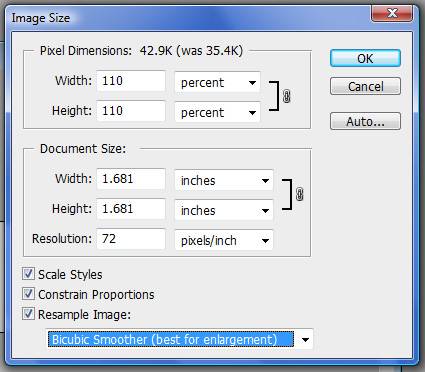Click the pixel Width field showing 110
This screenshot has width=425, height=372.
131,81
